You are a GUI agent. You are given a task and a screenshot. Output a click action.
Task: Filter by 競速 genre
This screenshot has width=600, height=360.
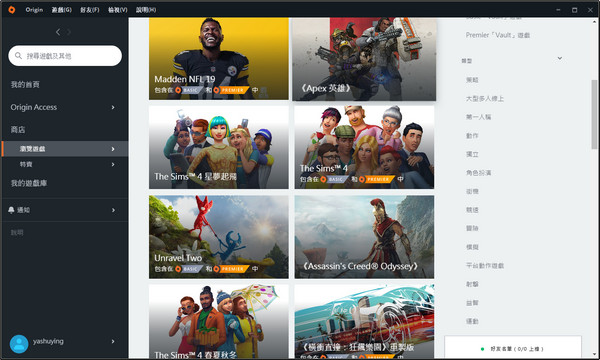point(472,210)
